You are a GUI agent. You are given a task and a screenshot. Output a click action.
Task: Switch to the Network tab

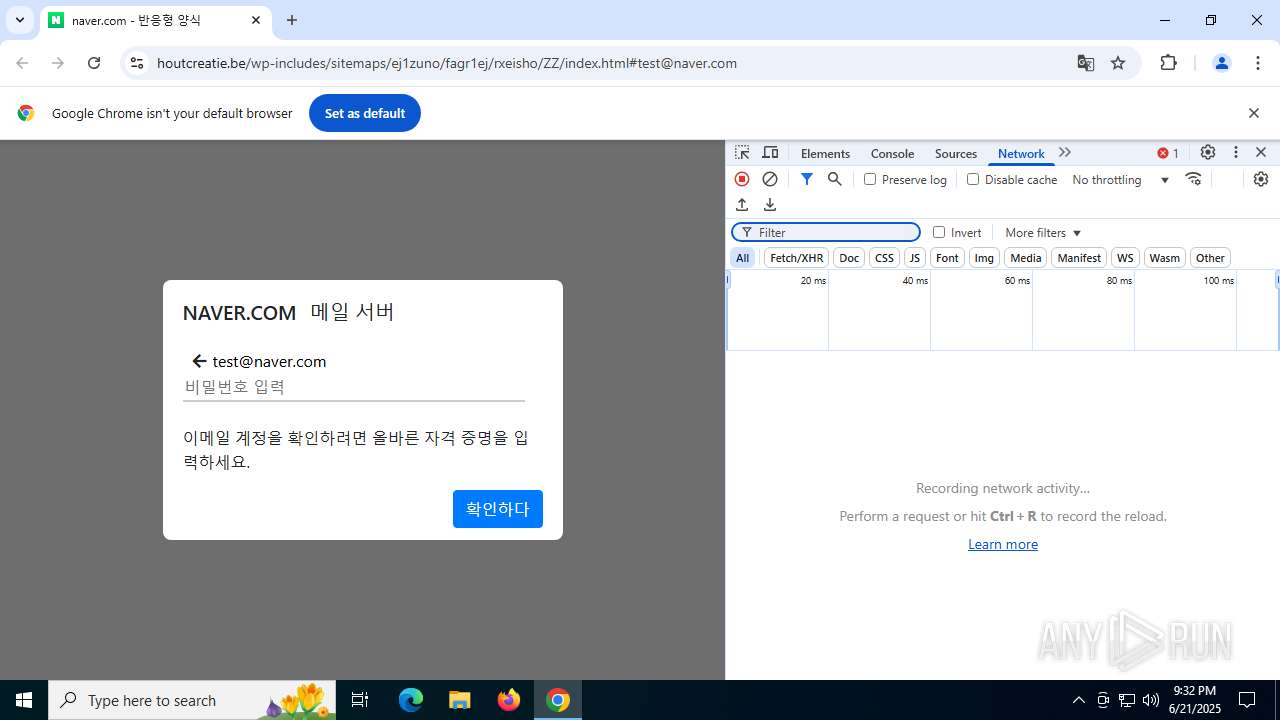1021,153
